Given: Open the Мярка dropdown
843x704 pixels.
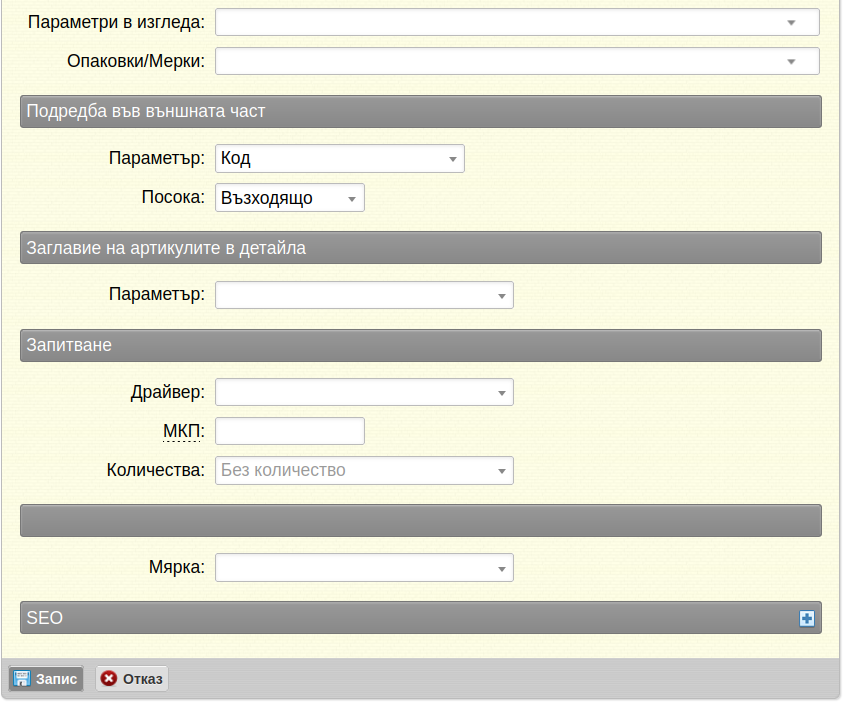Looking at the screenshot, I should pos(365,567).
